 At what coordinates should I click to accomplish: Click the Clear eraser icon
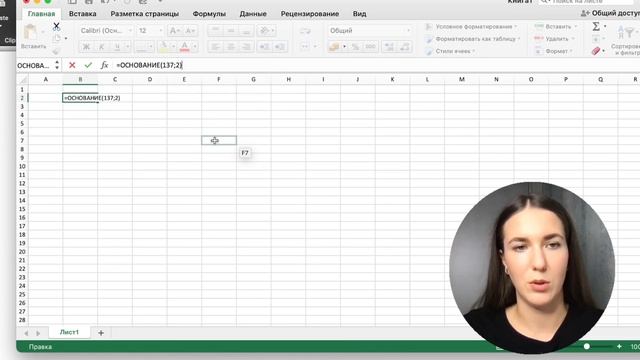(596, 51)
